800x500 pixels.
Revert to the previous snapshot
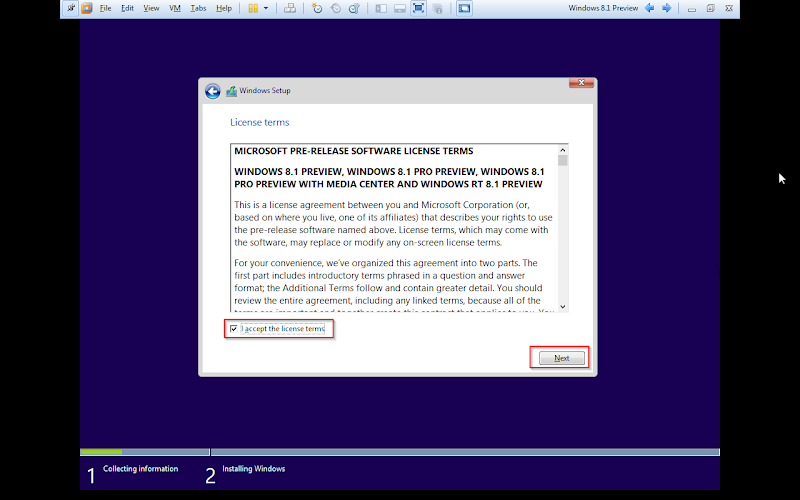click(335, 8)
